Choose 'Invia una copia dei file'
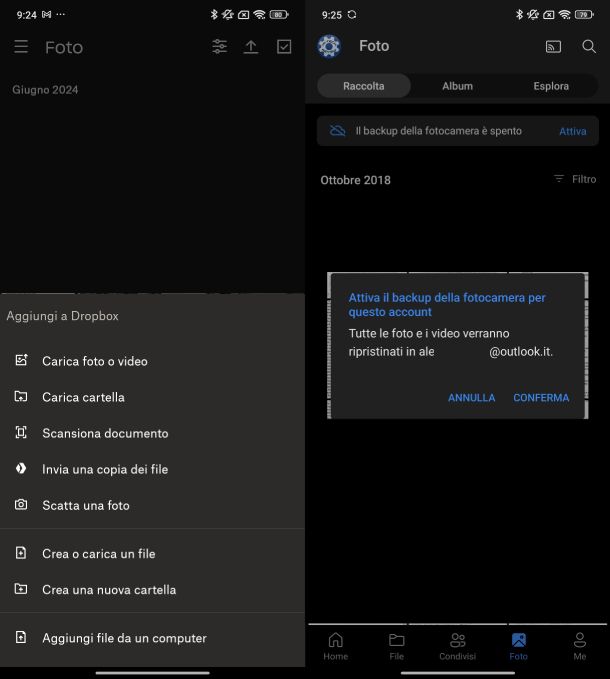This screenshot has width=610, height=679. (x=152, y=469)
